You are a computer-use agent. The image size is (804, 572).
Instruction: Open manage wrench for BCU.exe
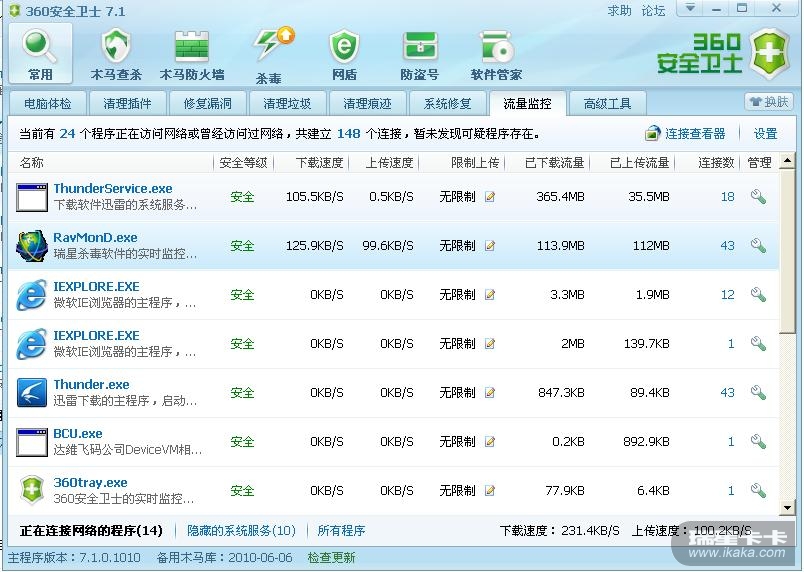[758, 442]
